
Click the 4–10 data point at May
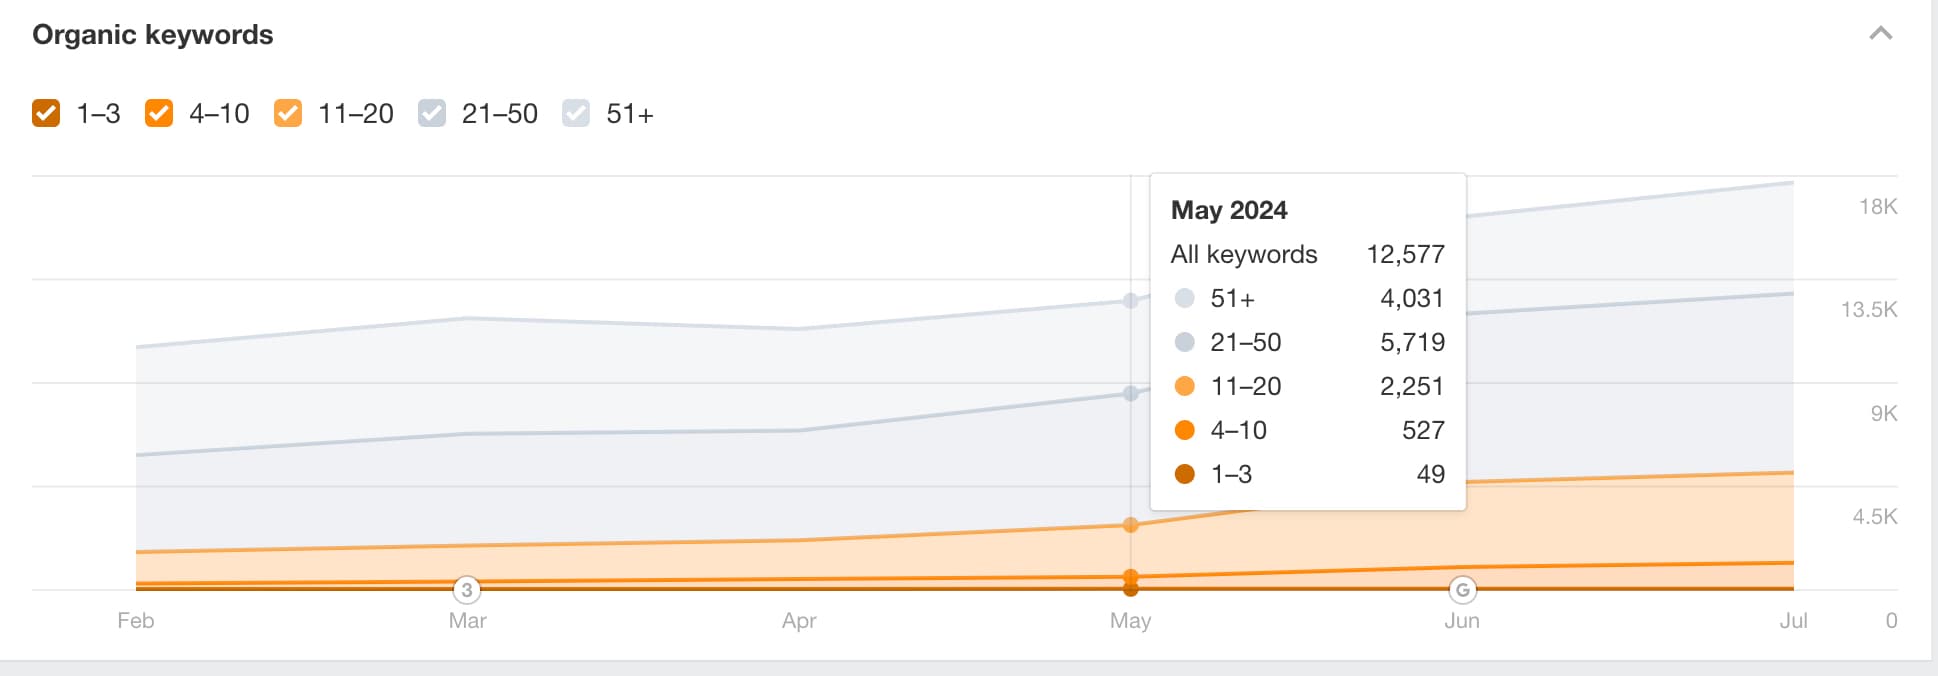pos(1130,576)
